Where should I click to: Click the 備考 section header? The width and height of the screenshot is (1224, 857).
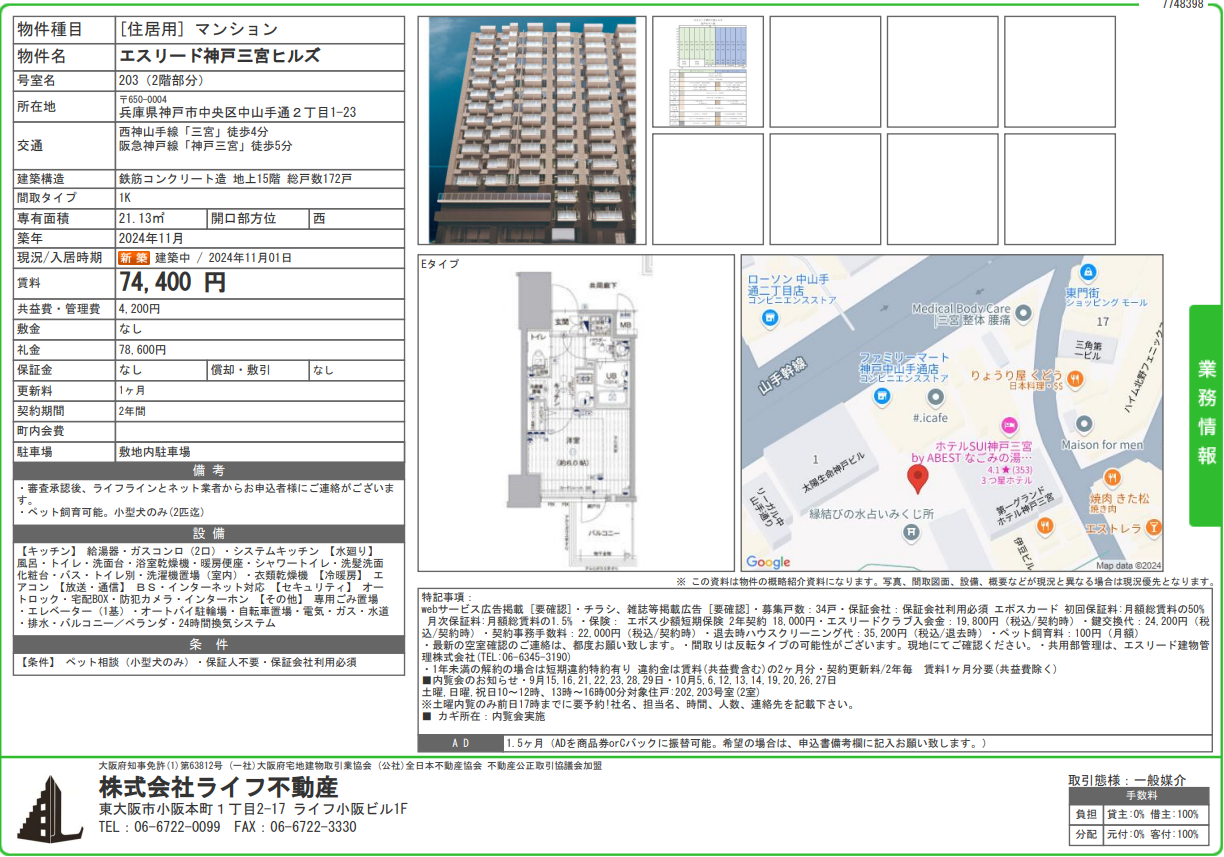point(209,471)
